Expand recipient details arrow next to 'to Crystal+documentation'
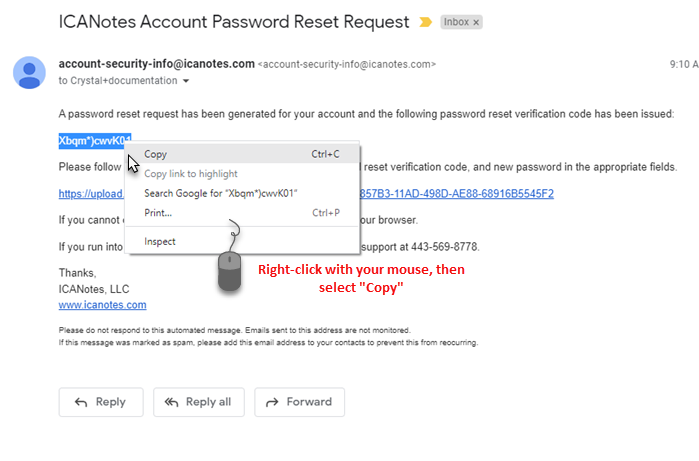 coord(186,81)
